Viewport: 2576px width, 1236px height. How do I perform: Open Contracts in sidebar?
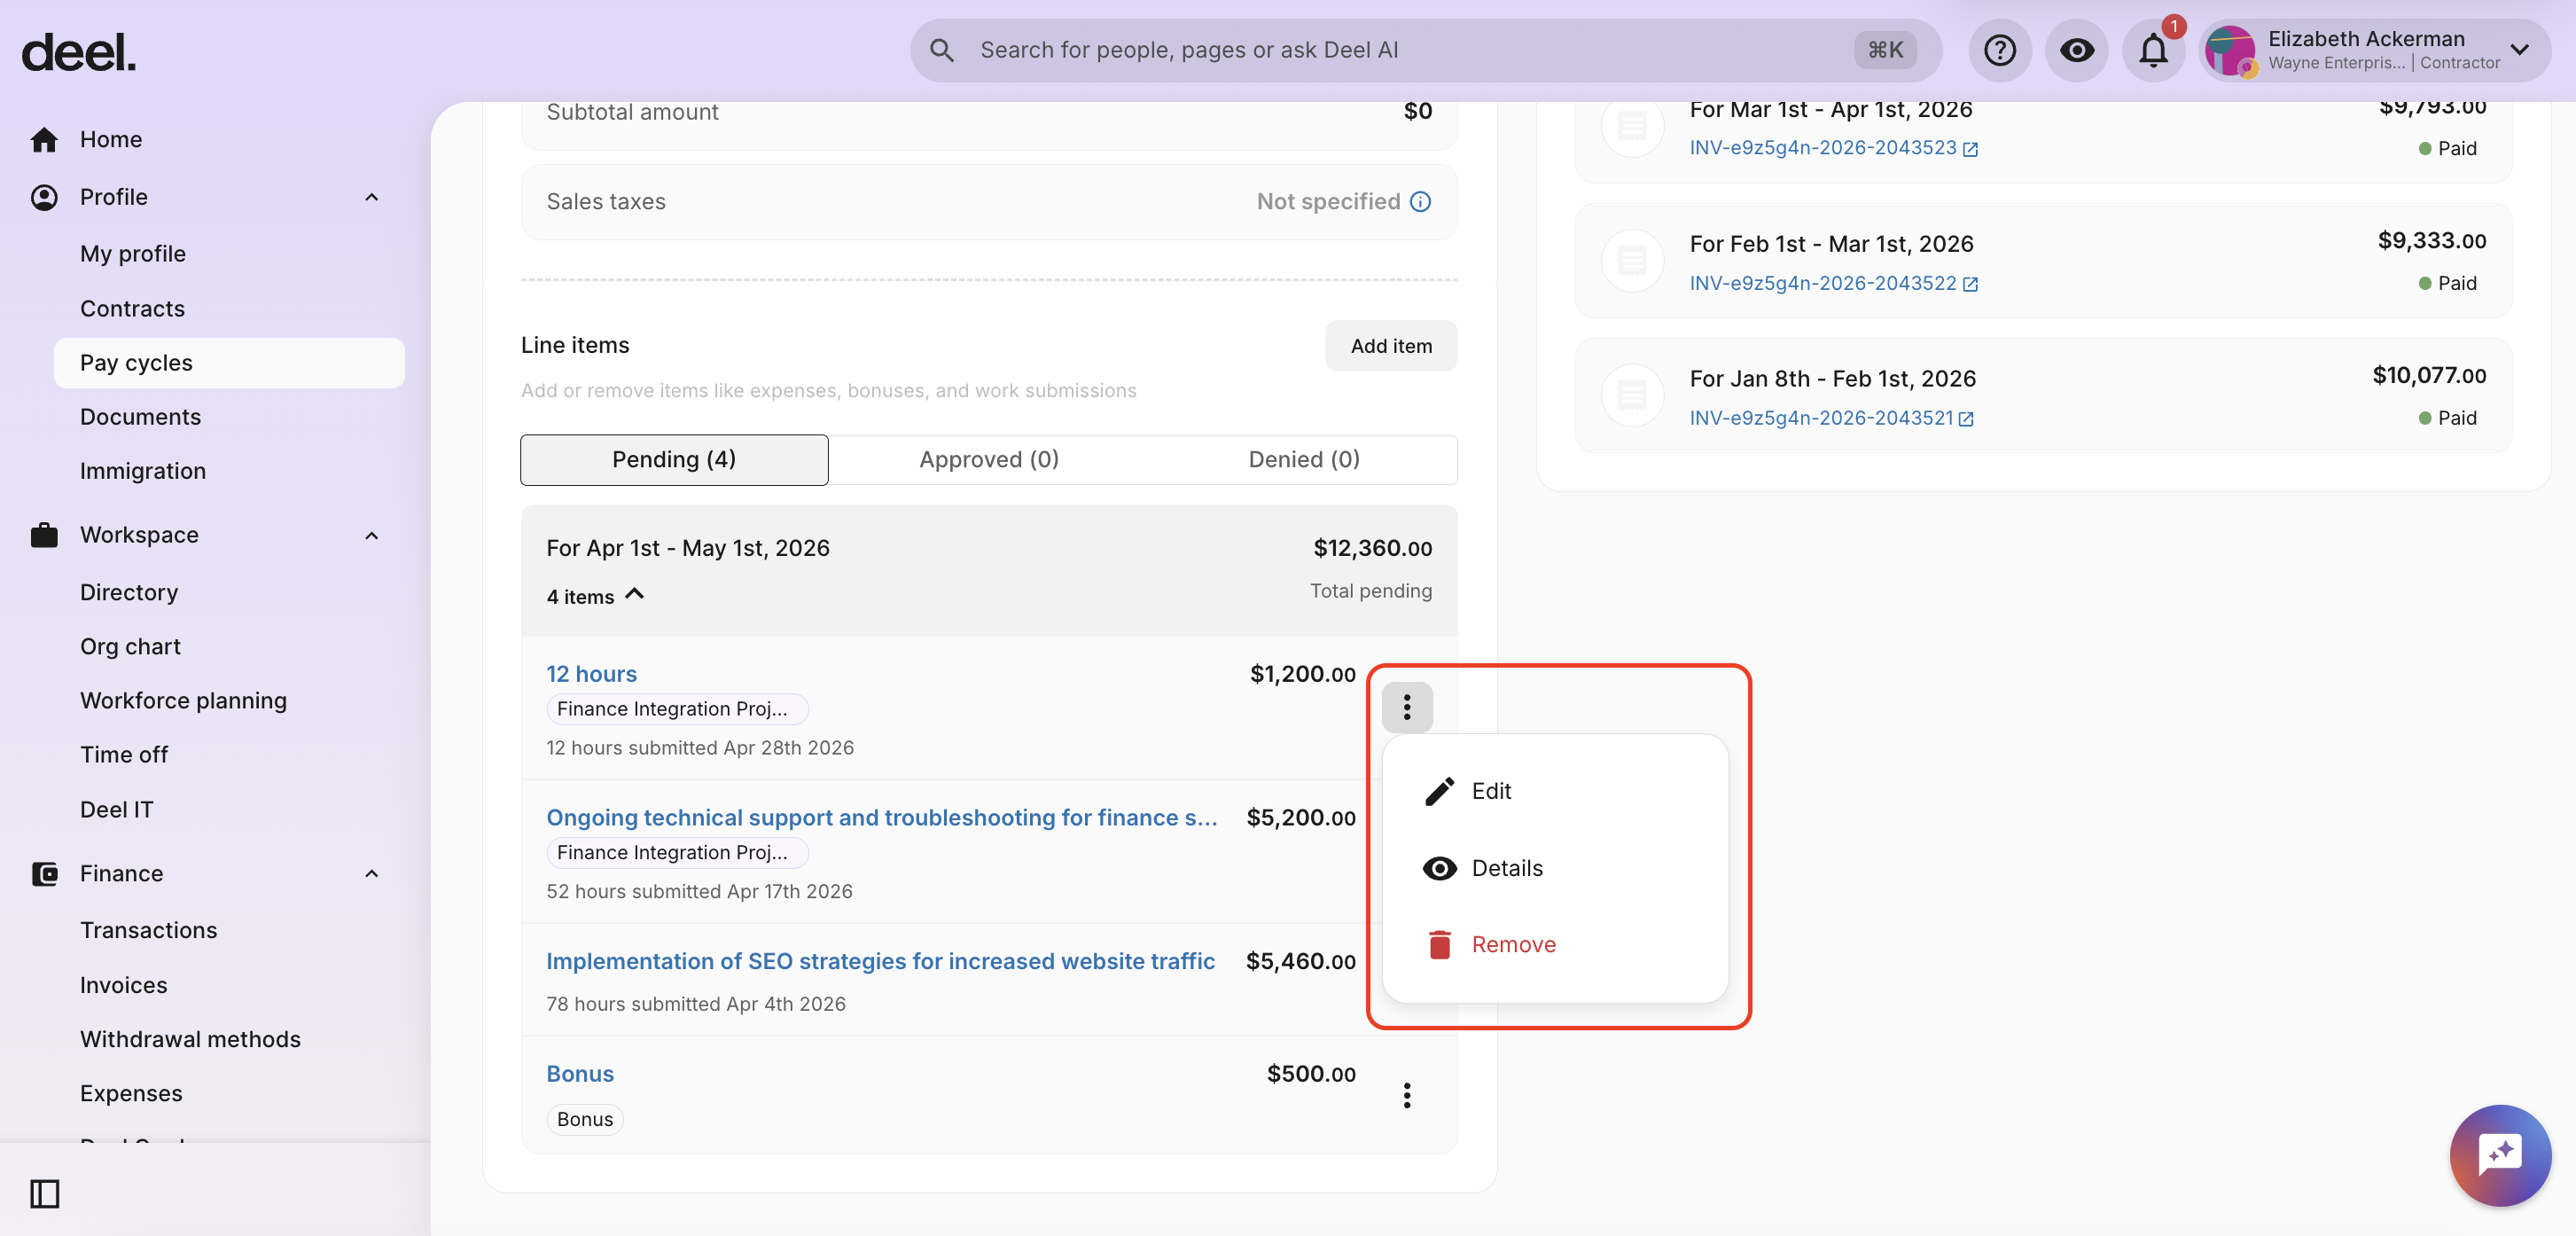click(x=132, y=309)
